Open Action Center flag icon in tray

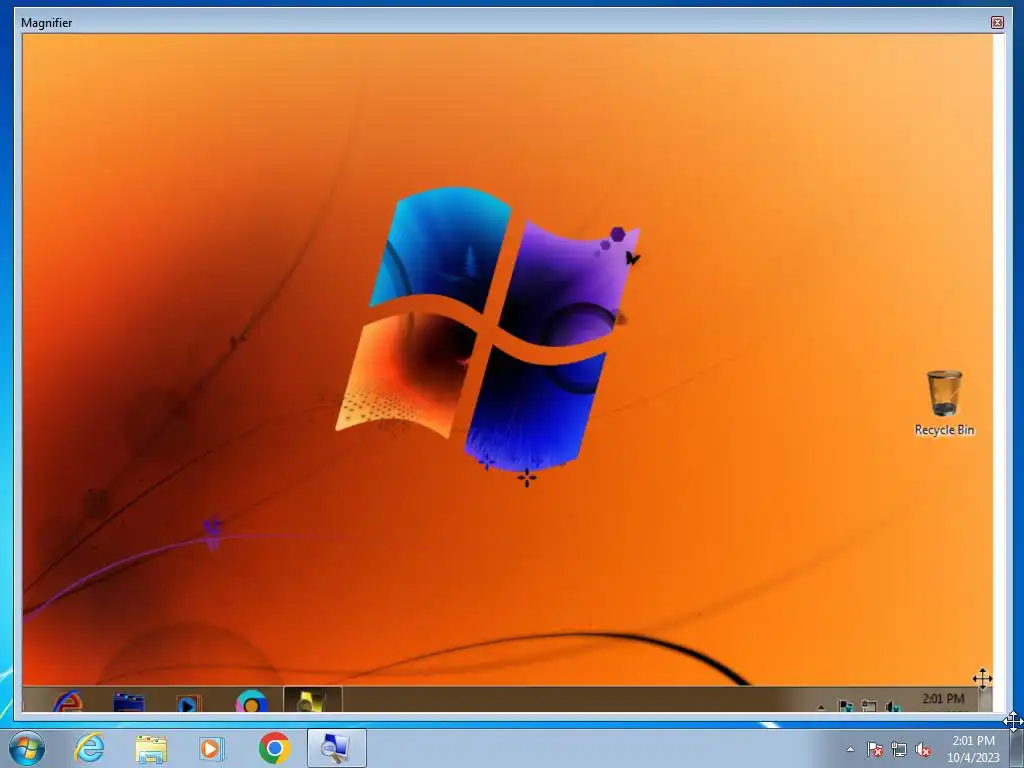874,749
